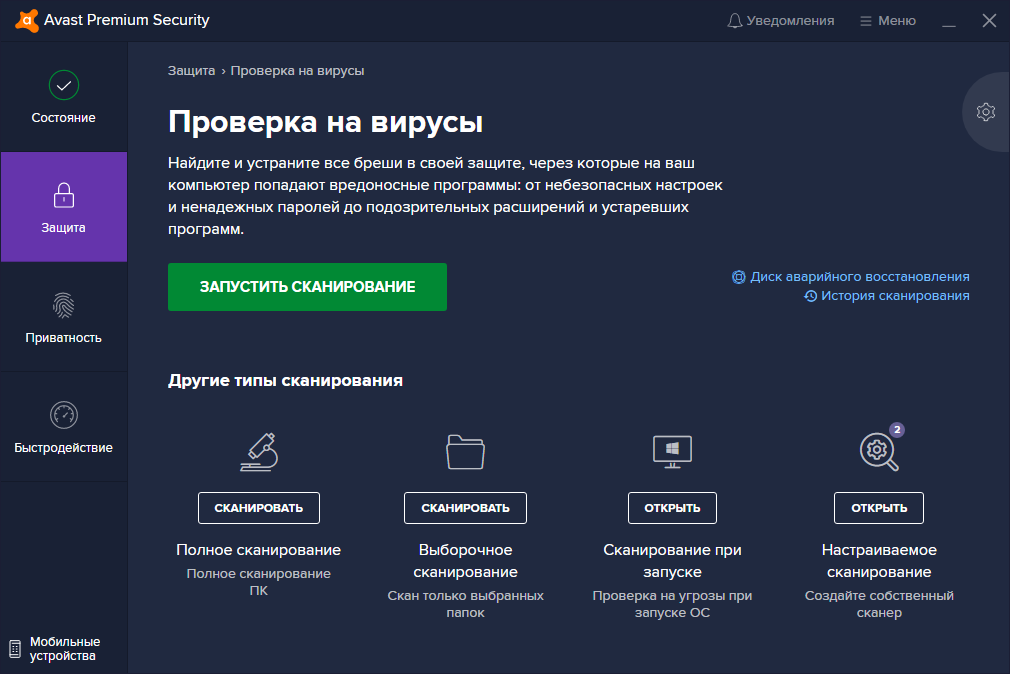Click Открыть for Настраиваемое сканирование
1010x674 pixels.
(x=879, y=508)
